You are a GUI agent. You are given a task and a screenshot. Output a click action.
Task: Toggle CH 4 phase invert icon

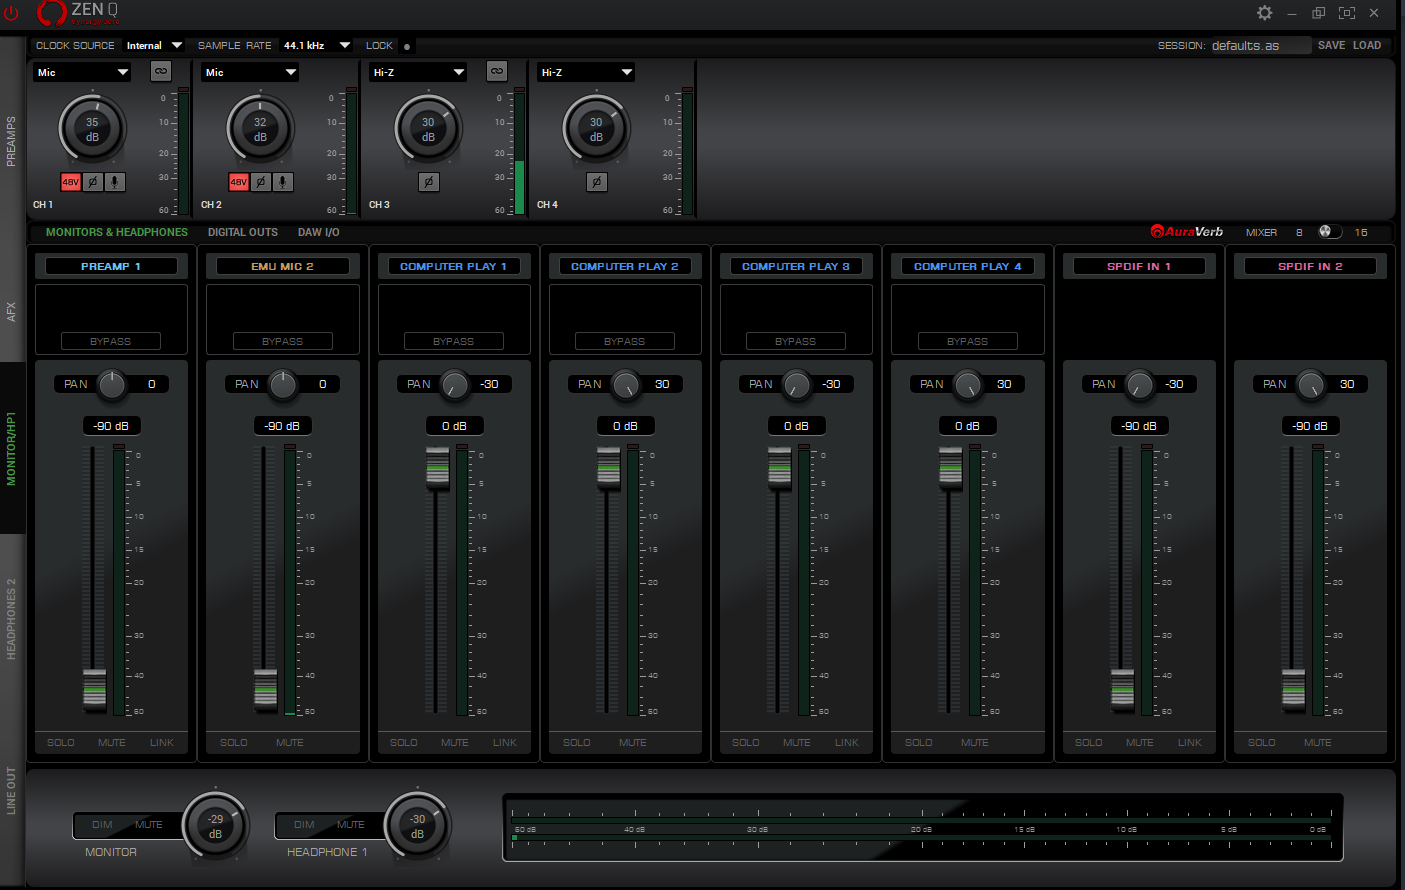[x=597, y=182]
